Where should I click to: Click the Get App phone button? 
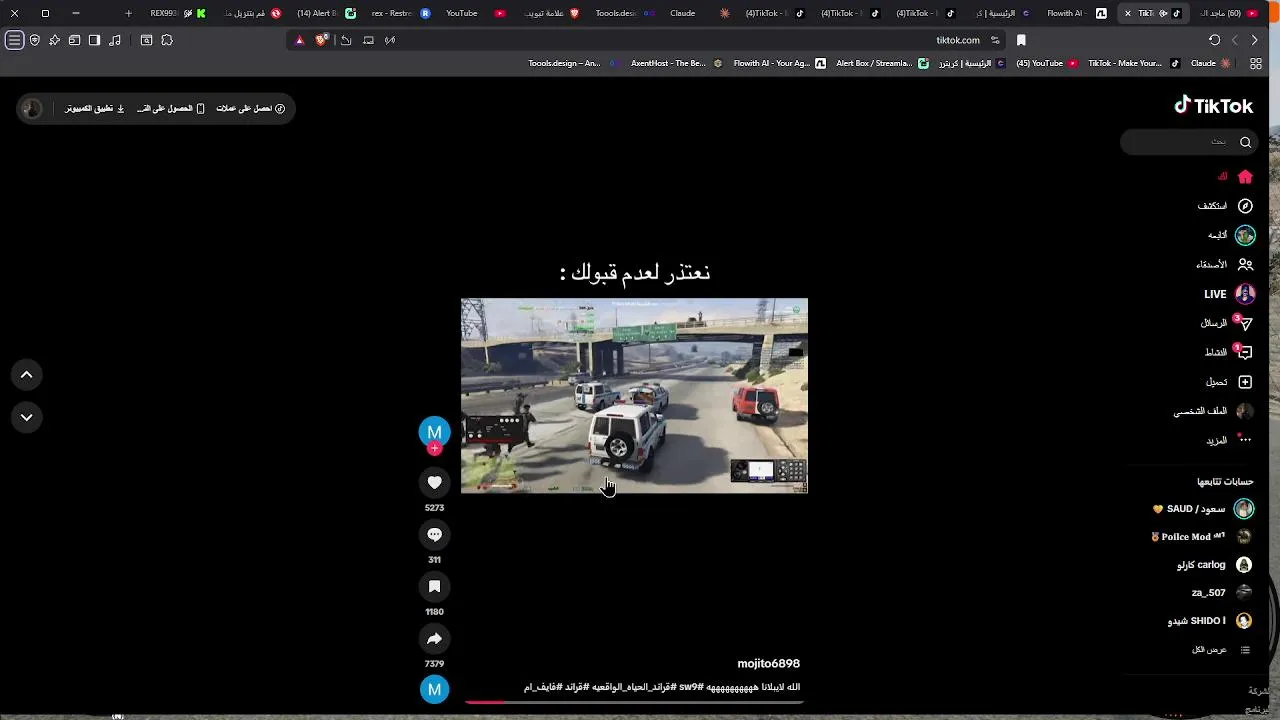[x=172, y=108]
